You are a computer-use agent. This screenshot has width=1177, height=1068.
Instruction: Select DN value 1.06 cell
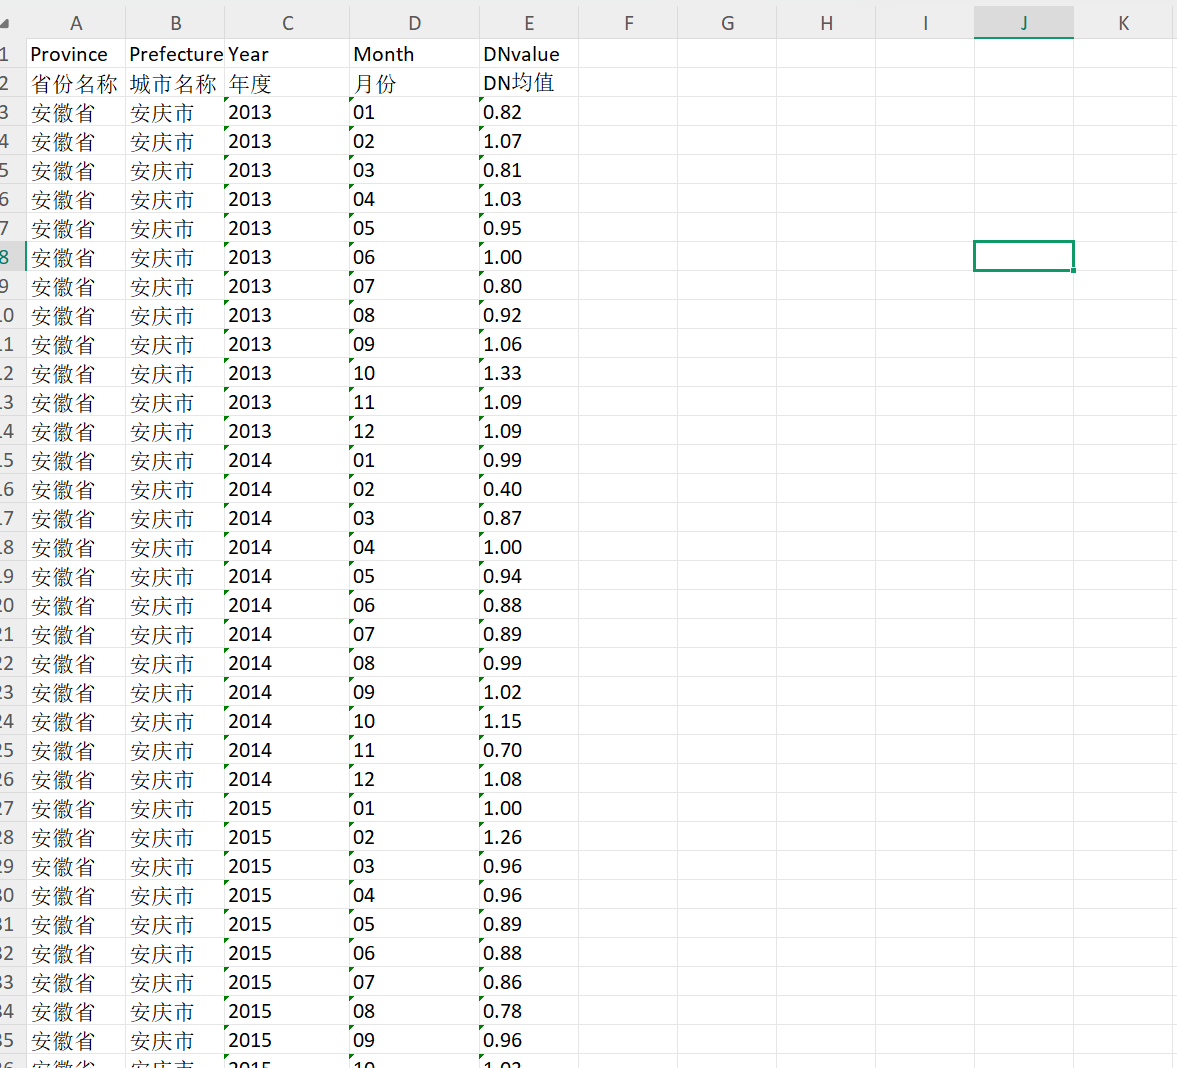(x=529, y=344)
